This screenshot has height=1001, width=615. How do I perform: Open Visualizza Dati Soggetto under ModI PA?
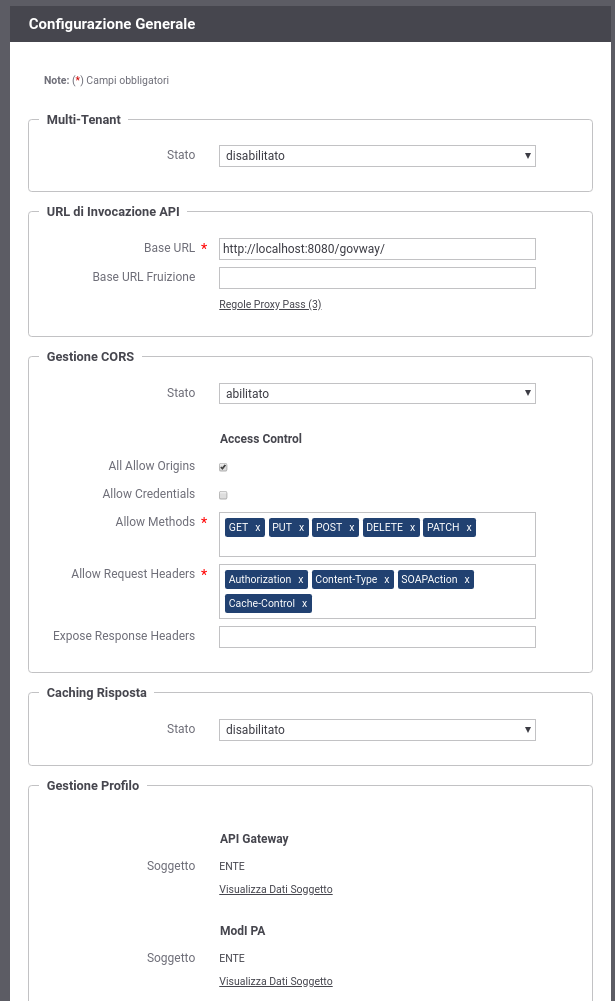point(276,981)
